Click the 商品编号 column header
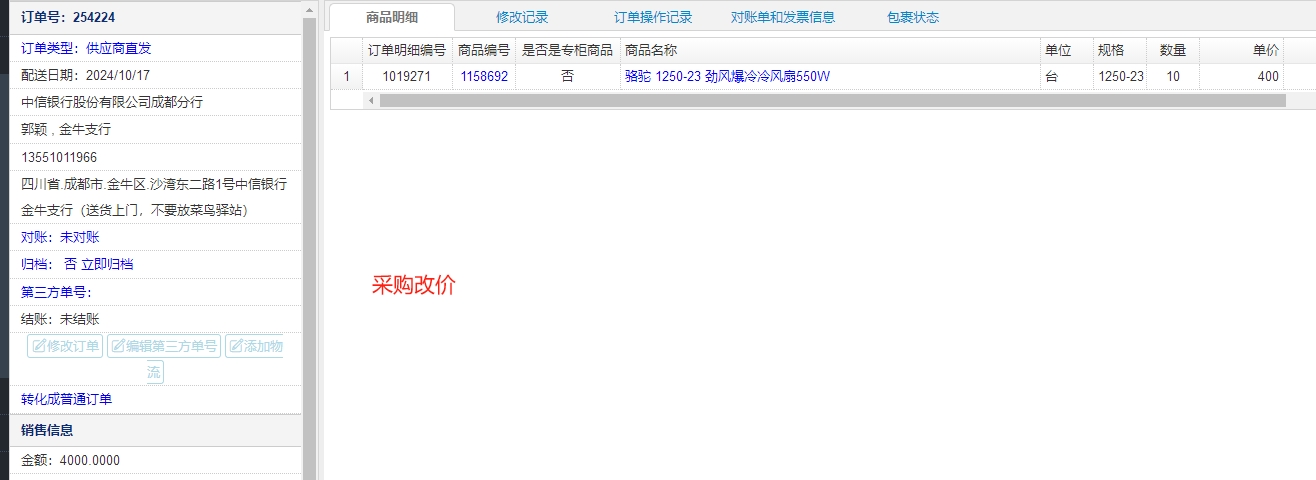Image resolution: width=1316 pixels, height=480 pixels. (484, 50)
